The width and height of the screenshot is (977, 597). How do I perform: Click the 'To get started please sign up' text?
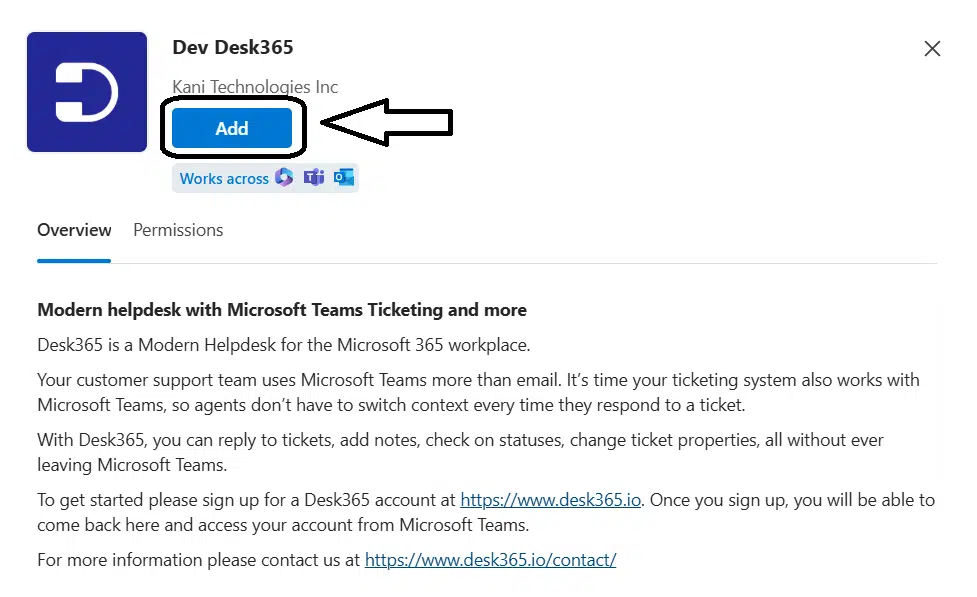click(247, 500)
